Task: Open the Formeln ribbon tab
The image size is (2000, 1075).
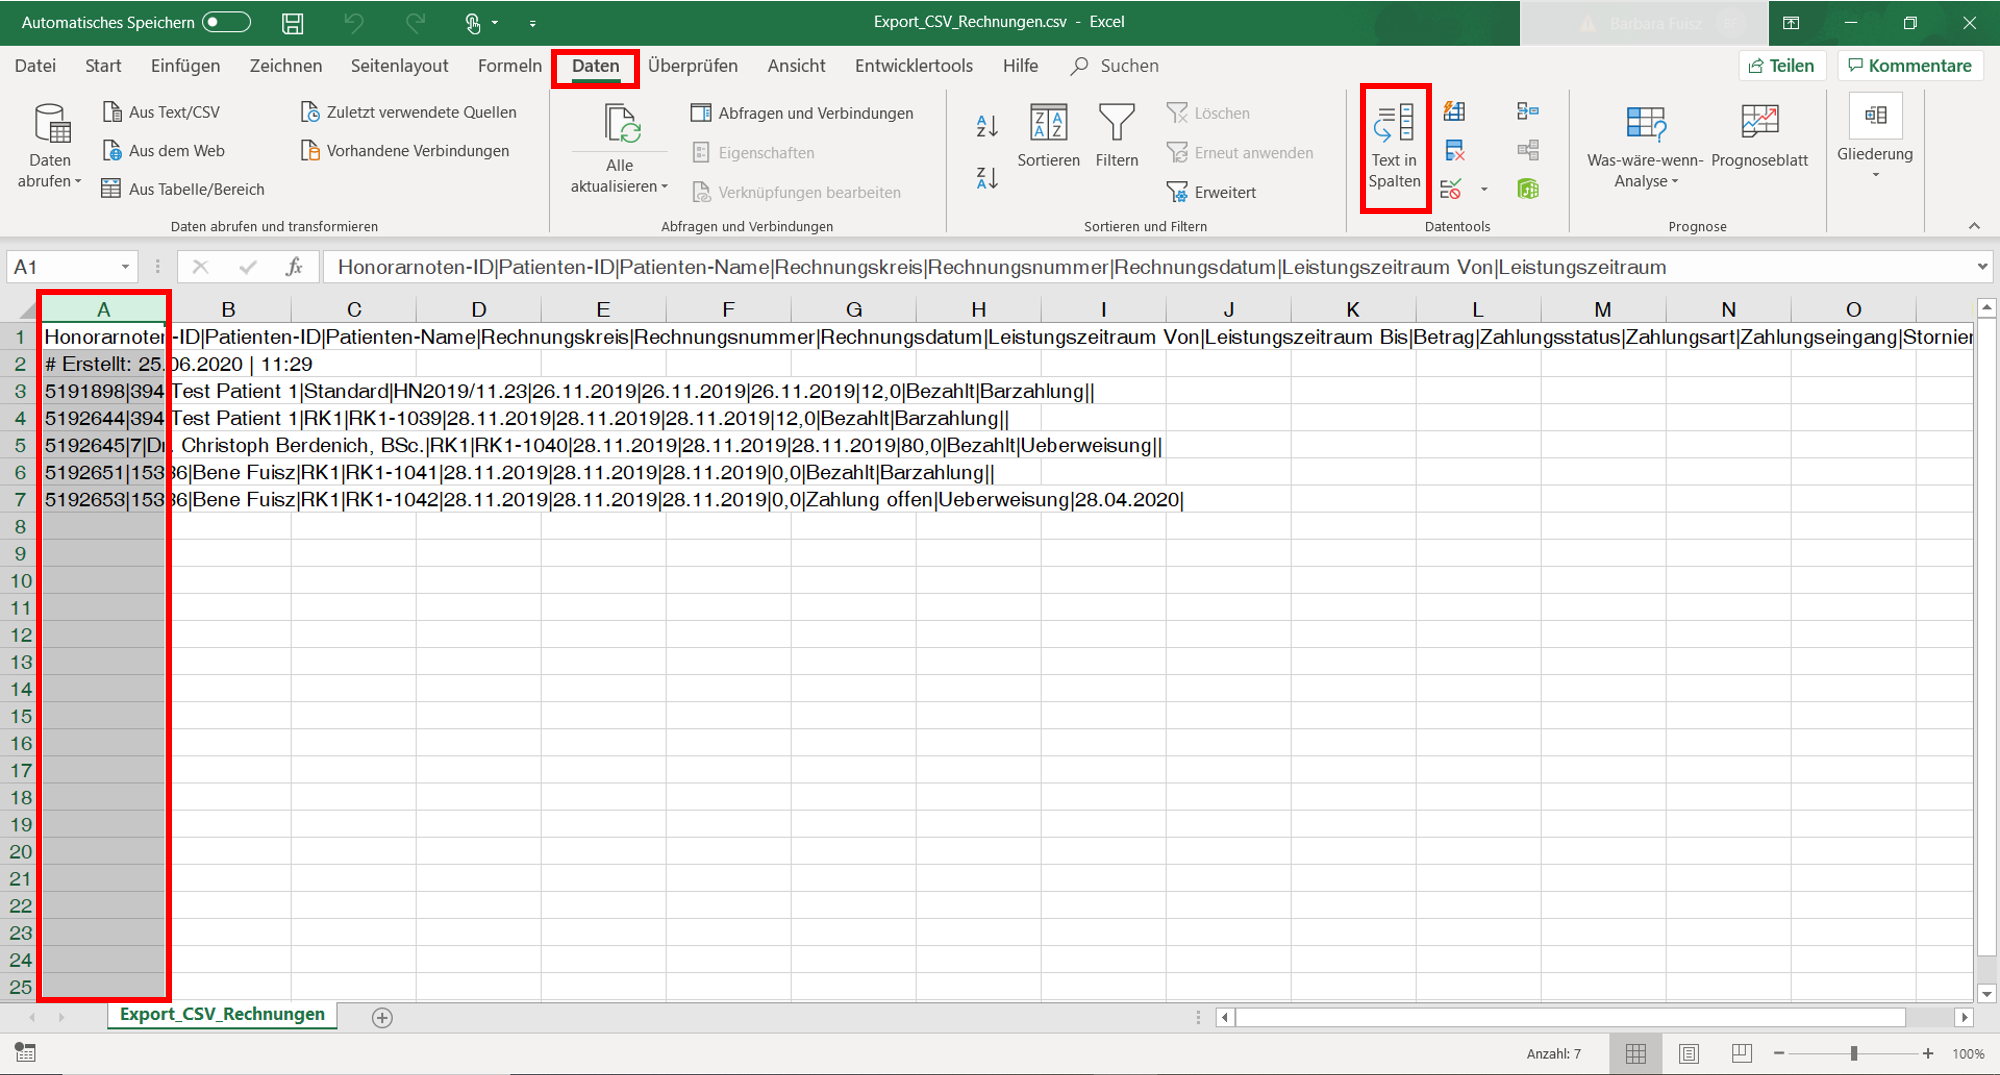Action: click(x=509, y=66)
